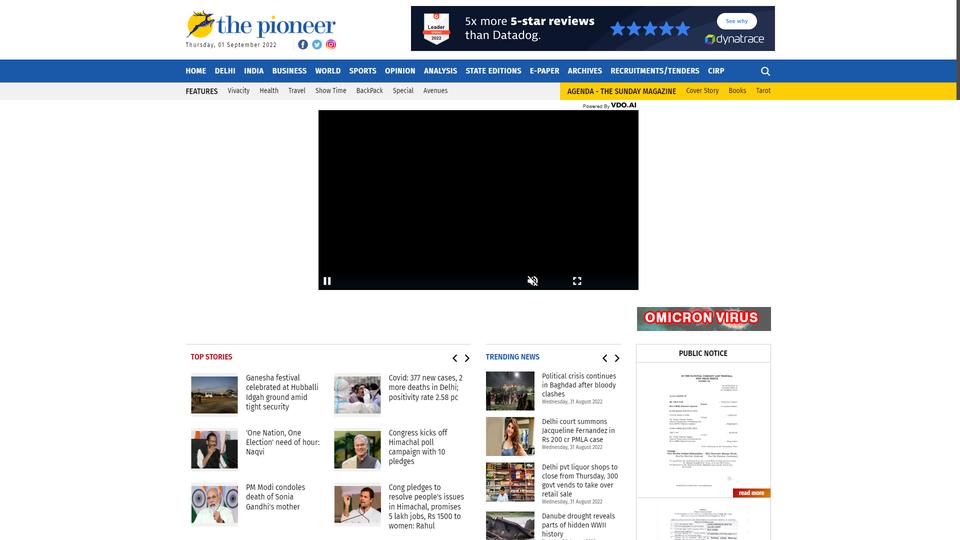Open PM Modi condoles story
This screenshot has width=960, height=540.
tap(276, 497)
